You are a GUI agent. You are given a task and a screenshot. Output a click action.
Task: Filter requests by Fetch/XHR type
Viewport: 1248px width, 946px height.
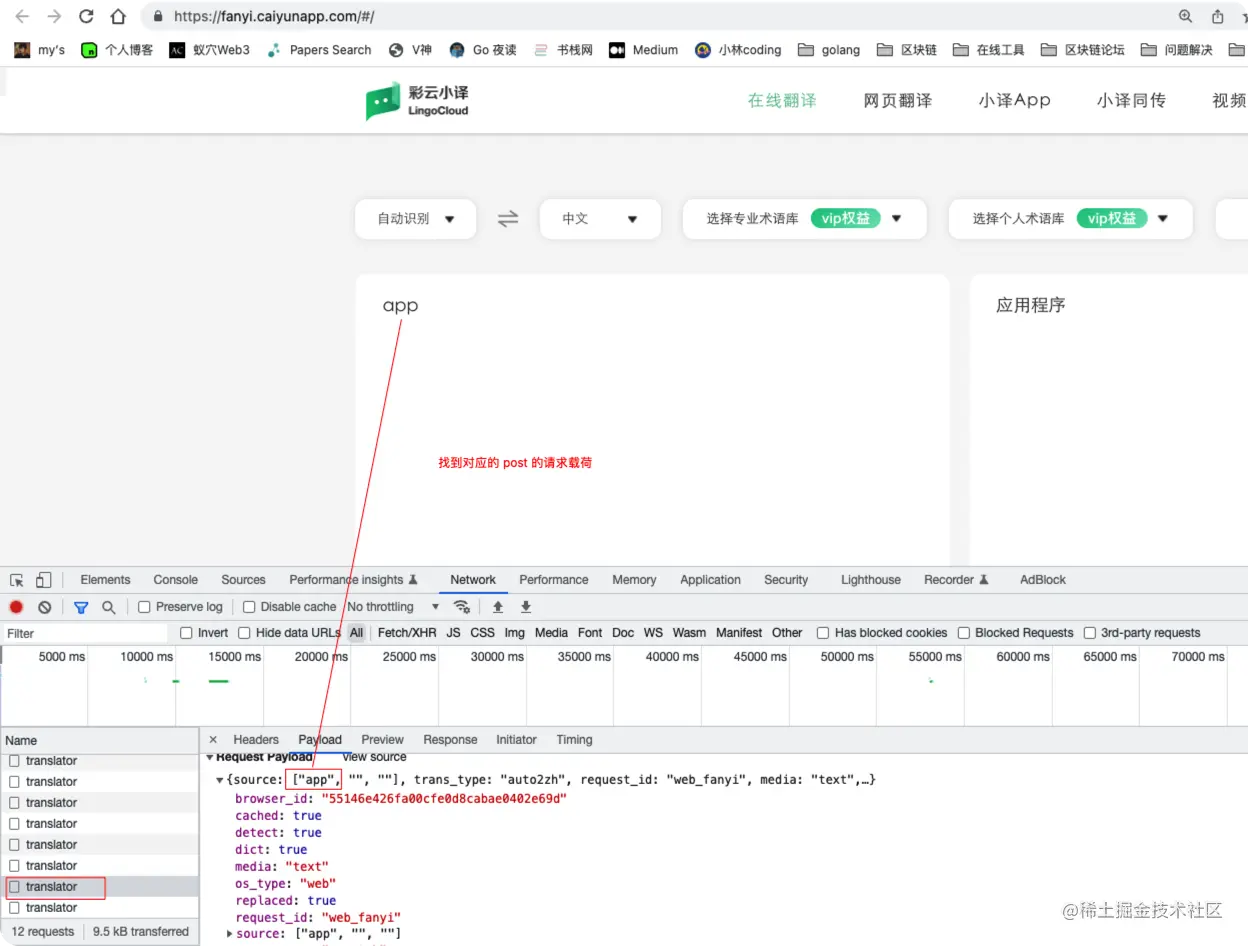(407, 633)
